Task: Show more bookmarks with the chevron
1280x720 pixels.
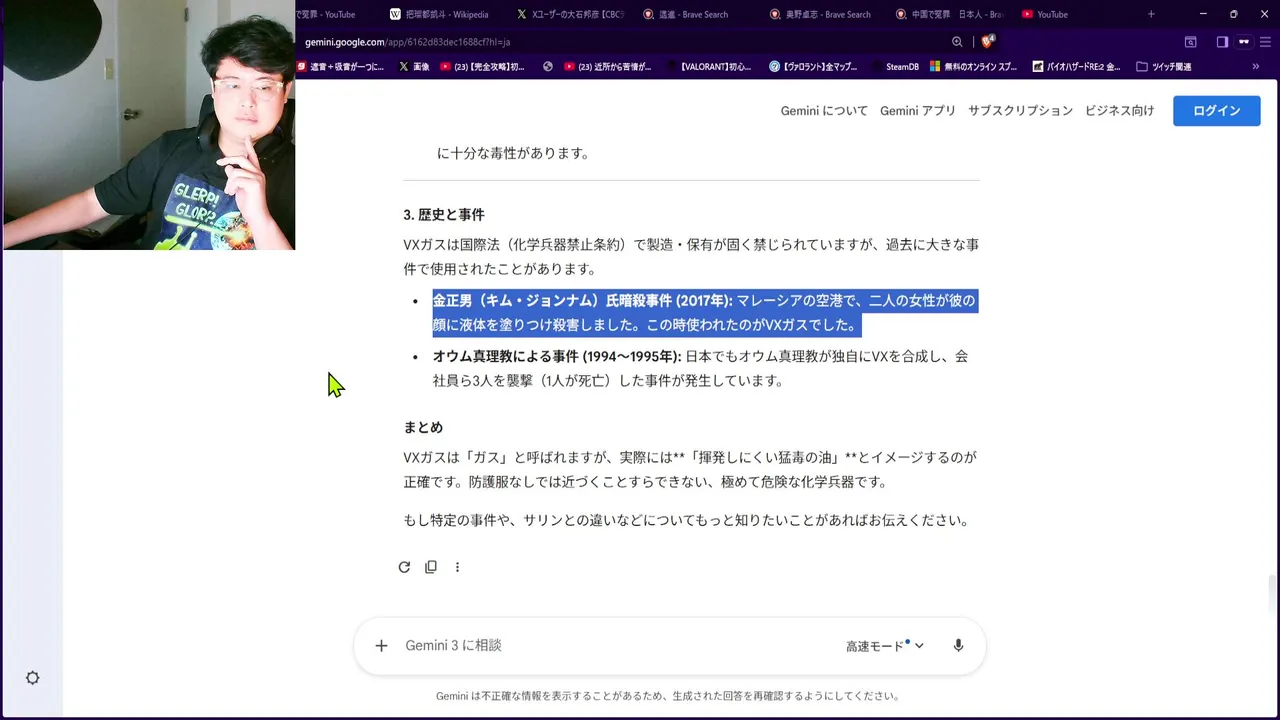Action: pyautogui.click(x=1256, y=67)
